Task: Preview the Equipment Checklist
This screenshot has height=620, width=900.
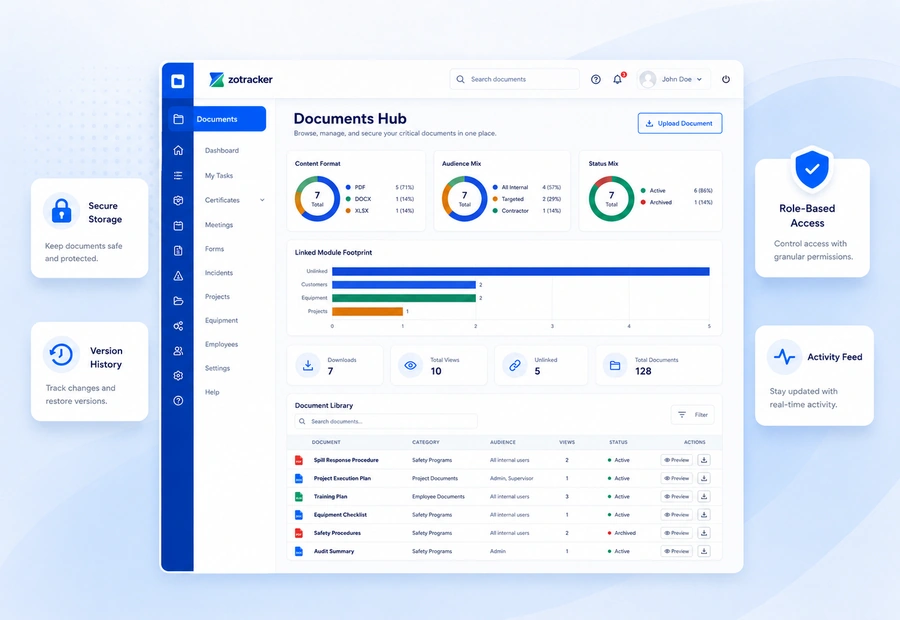Action: coord(677,515)
